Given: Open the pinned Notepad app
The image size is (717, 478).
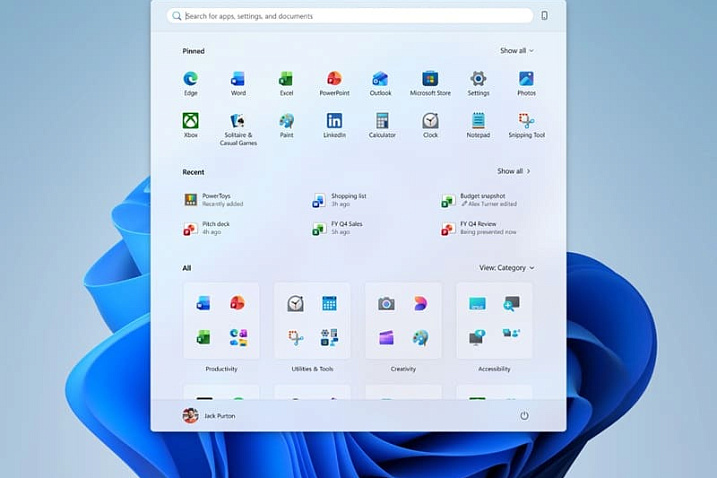Looking at the screenshot, I should tap(478, 125).
